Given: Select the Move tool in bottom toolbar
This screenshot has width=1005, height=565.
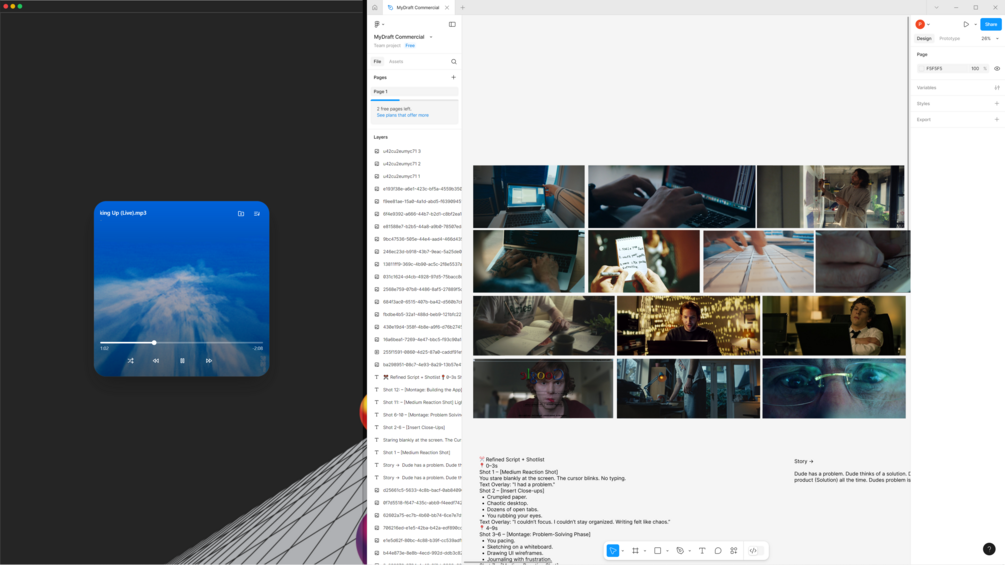Looking at the screenshot, I should coord(613,550).
